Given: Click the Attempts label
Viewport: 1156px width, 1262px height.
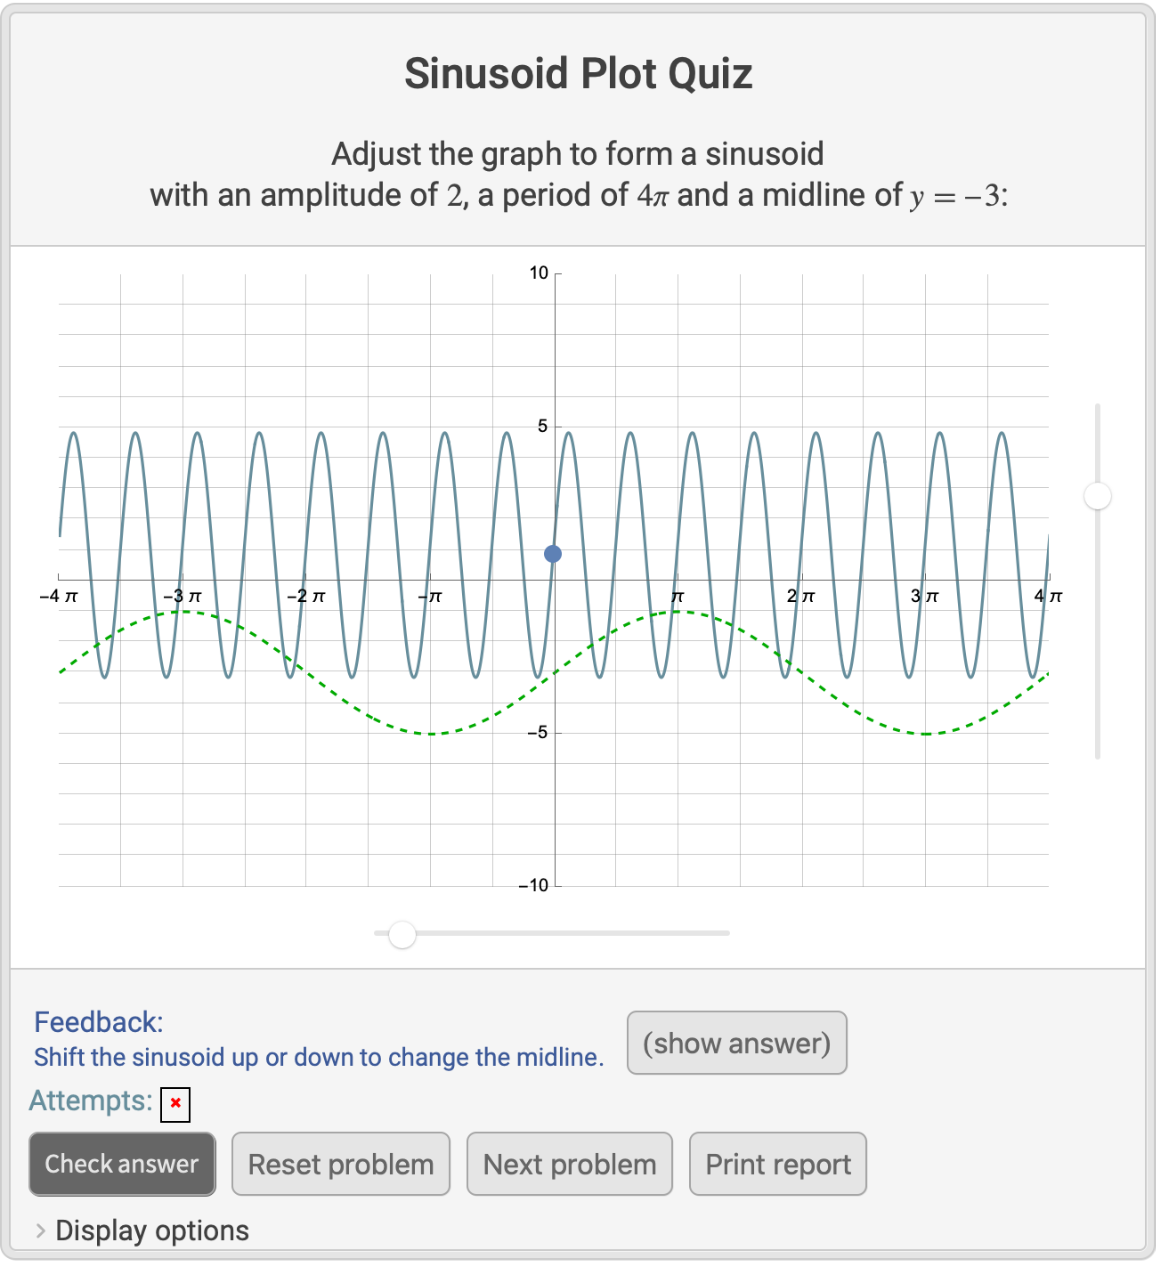Looking at the screenshot, I should (90, 1101).
